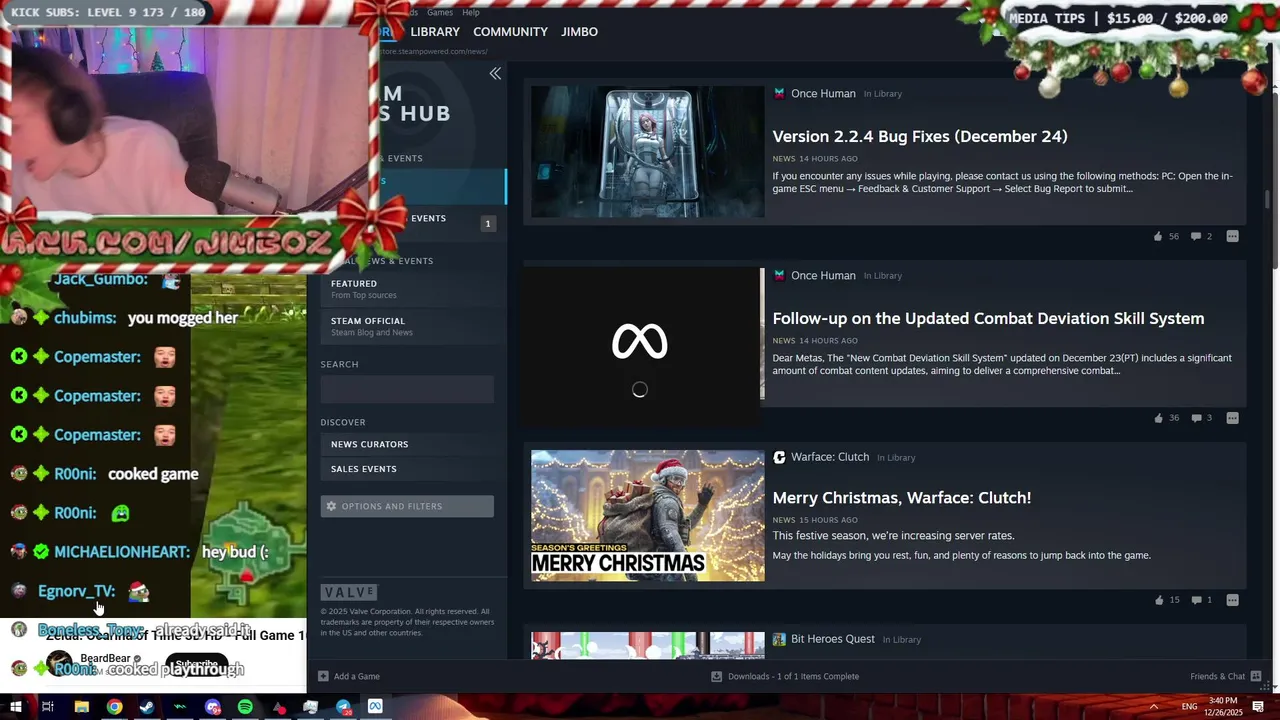The width and height of the screenshot is (1280, 720).
Task: Open comments on Version 2.2.4 Bug Fixes post
Action: 1195,237
